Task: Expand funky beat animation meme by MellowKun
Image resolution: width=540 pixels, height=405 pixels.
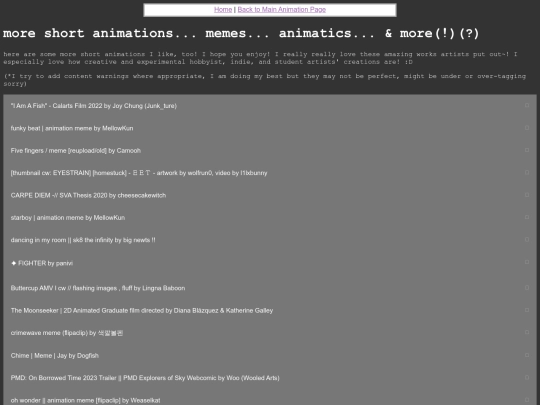Action: (x=270, y=128)
